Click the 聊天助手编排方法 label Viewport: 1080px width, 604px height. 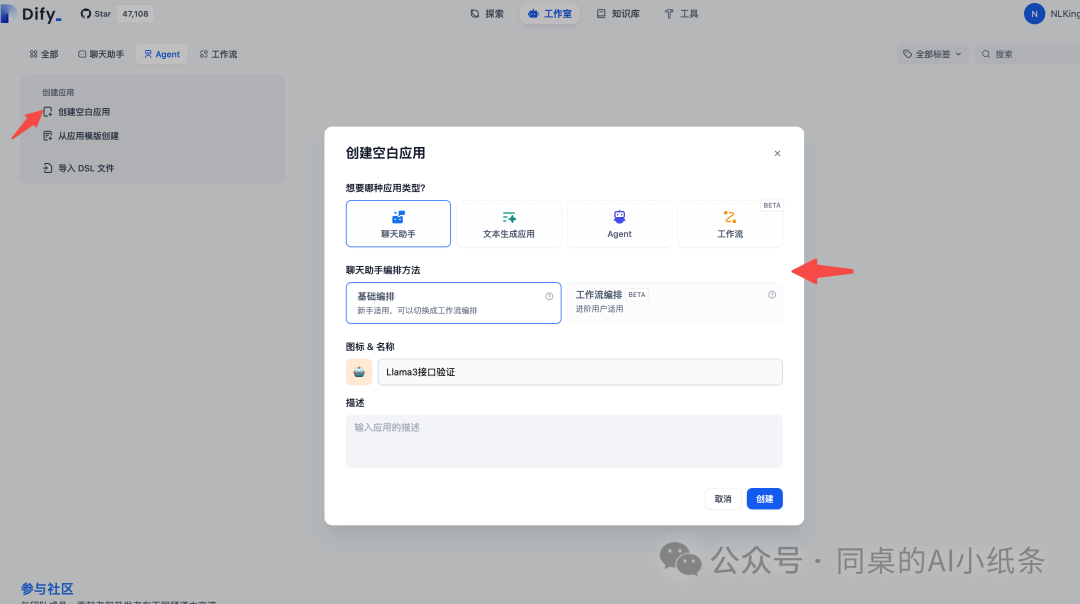[x=383, y=270]
